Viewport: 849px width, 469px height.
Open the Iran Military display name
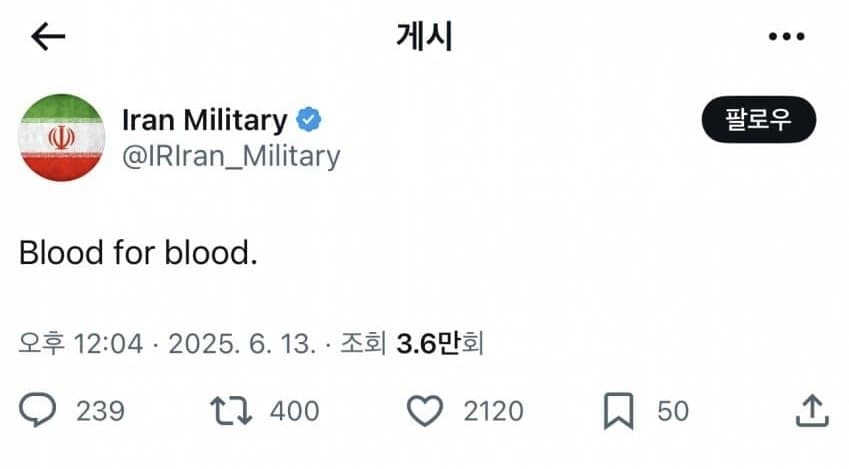(204, 121)
